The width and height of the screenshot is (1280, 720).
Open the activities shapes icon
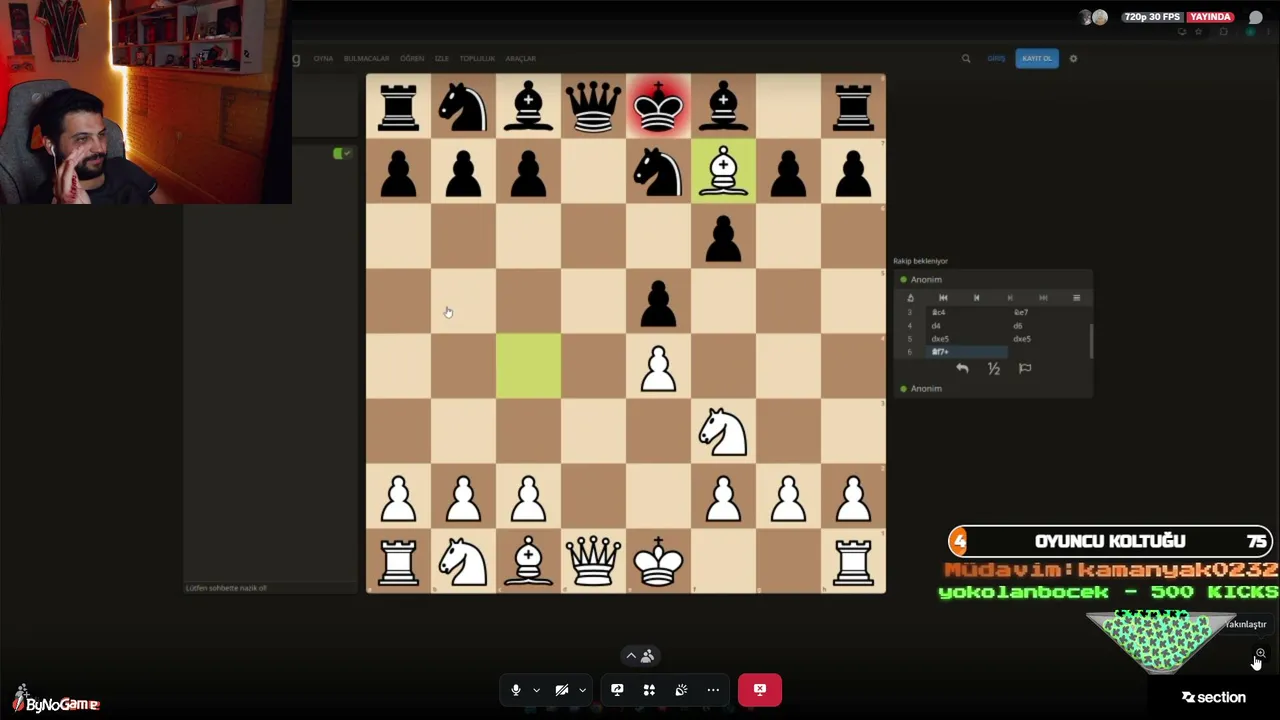[x=649, y=689]
